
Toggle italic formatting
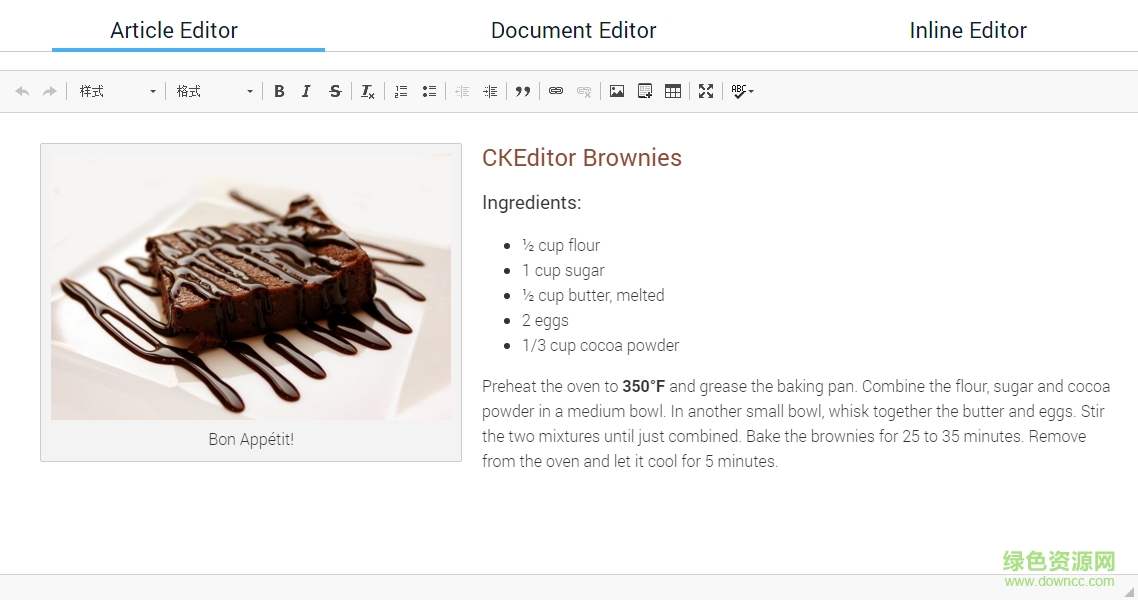click(306, 91)
